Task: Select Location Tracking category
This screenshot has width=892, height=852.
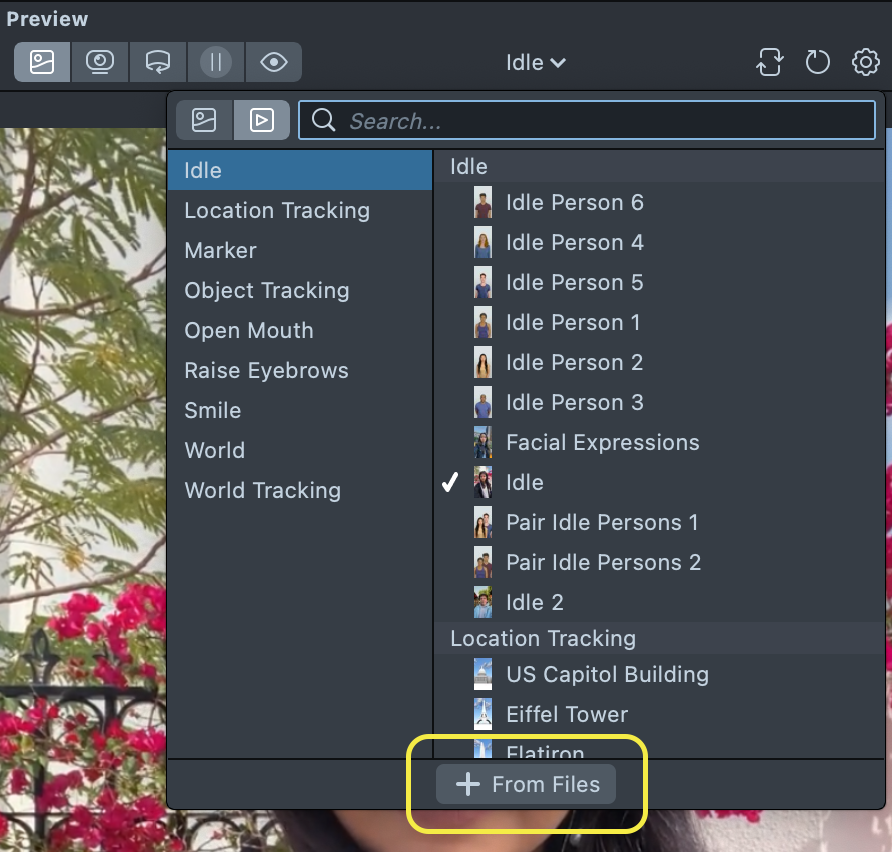Action: click(x=277, y=211)
